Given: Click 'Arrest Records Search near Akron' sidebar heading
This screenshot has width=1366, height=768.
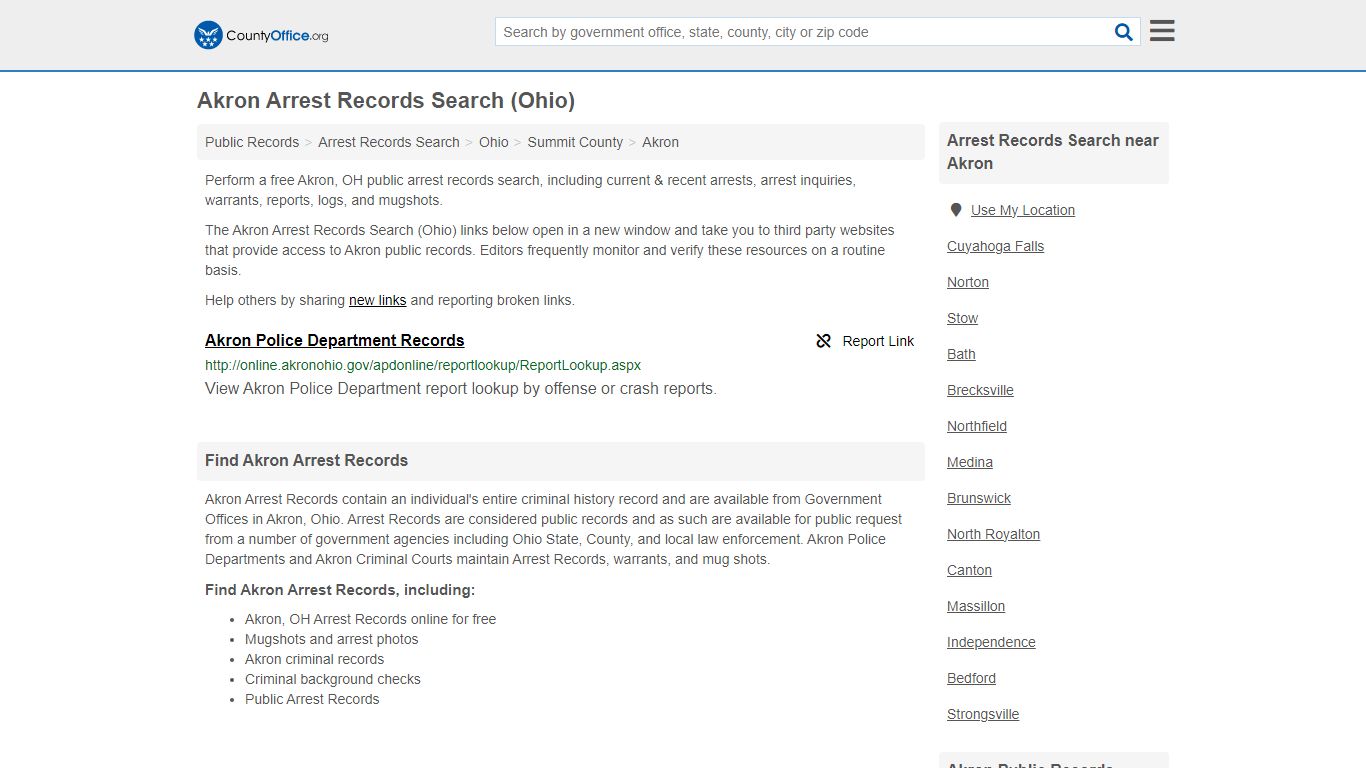Looking at the screenshot, I should click(1053, 152).
